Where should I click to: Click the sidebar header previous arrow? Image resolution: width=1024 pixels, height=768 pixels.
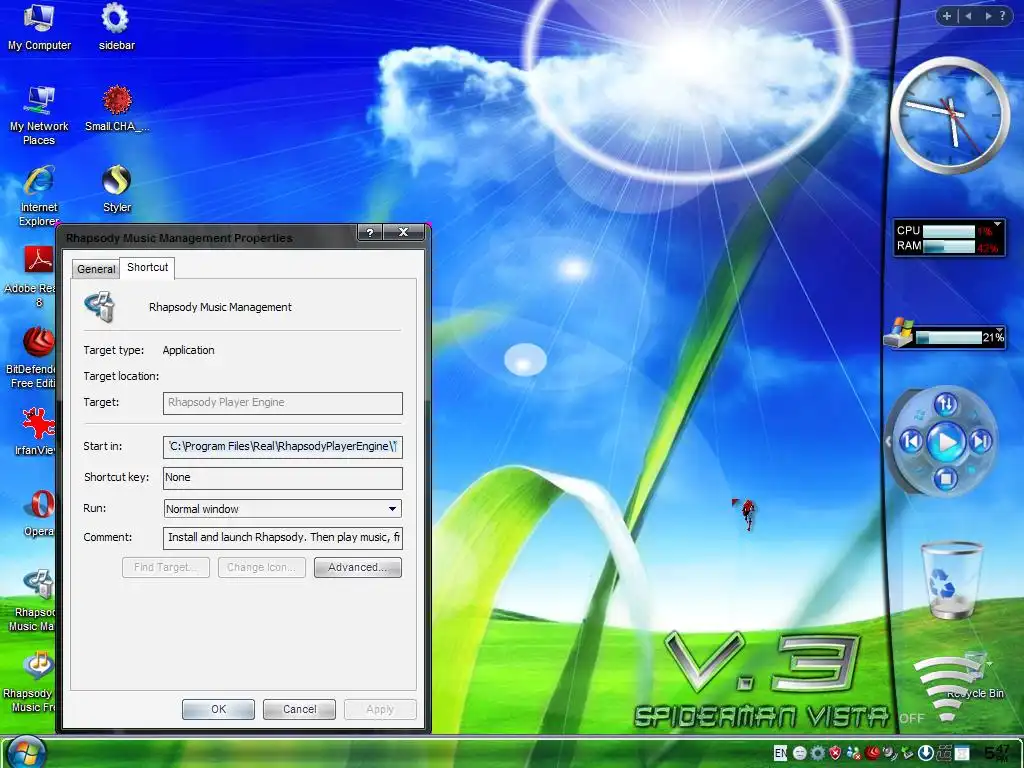(x=968, y=16)
